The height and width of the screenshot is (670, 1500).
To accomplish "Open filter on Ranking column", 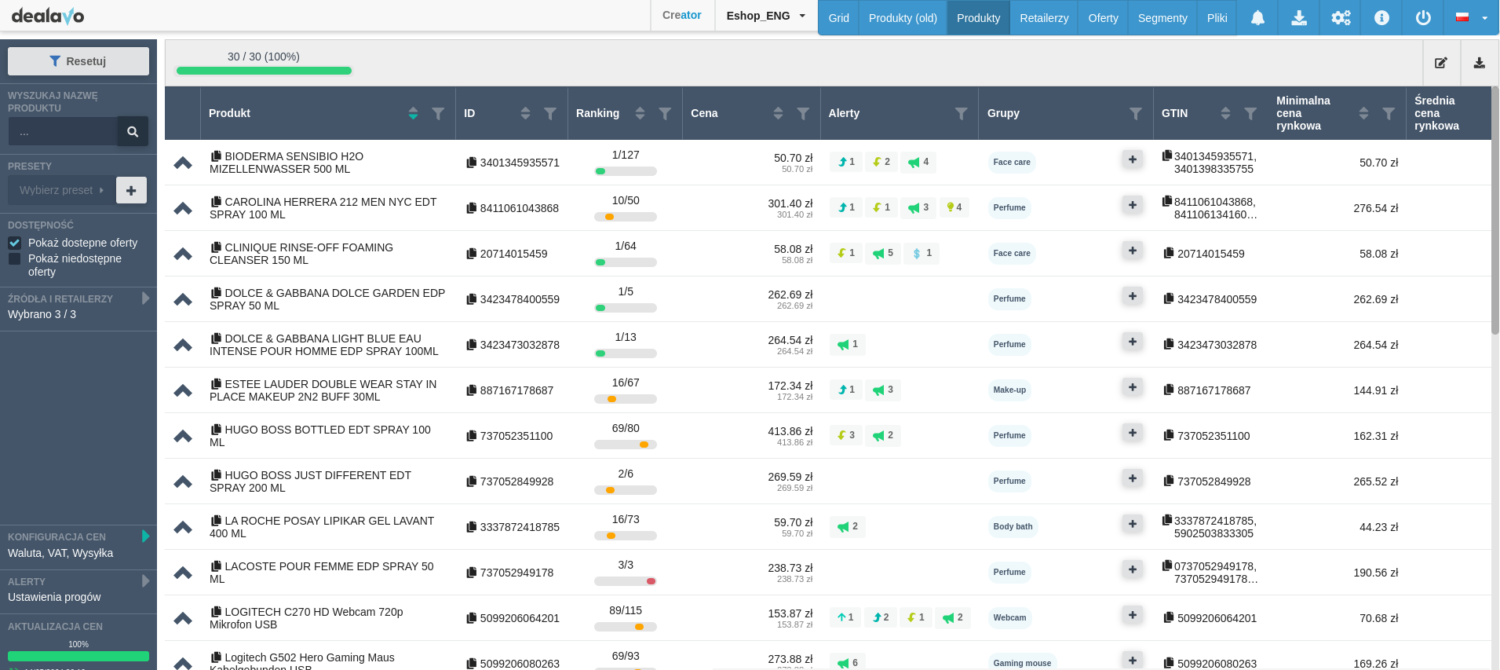I will point(665,114).
